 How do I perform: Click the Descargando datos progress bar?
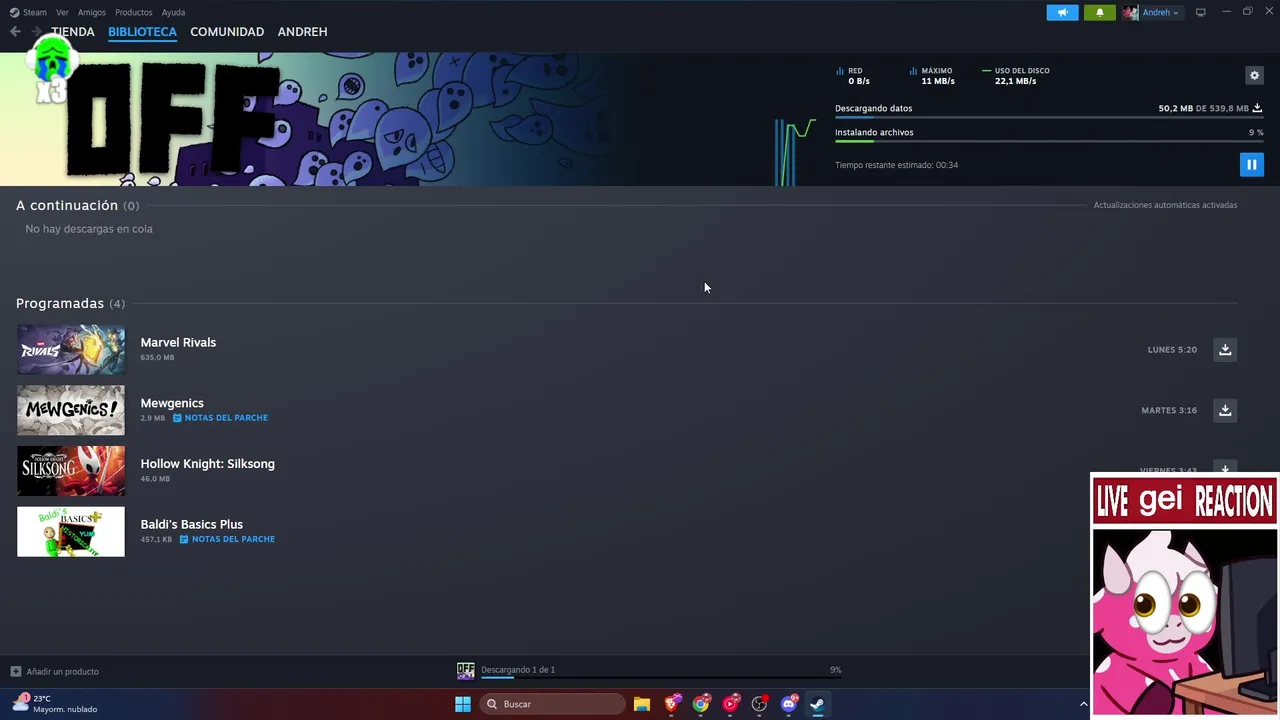coord(1048,118)
